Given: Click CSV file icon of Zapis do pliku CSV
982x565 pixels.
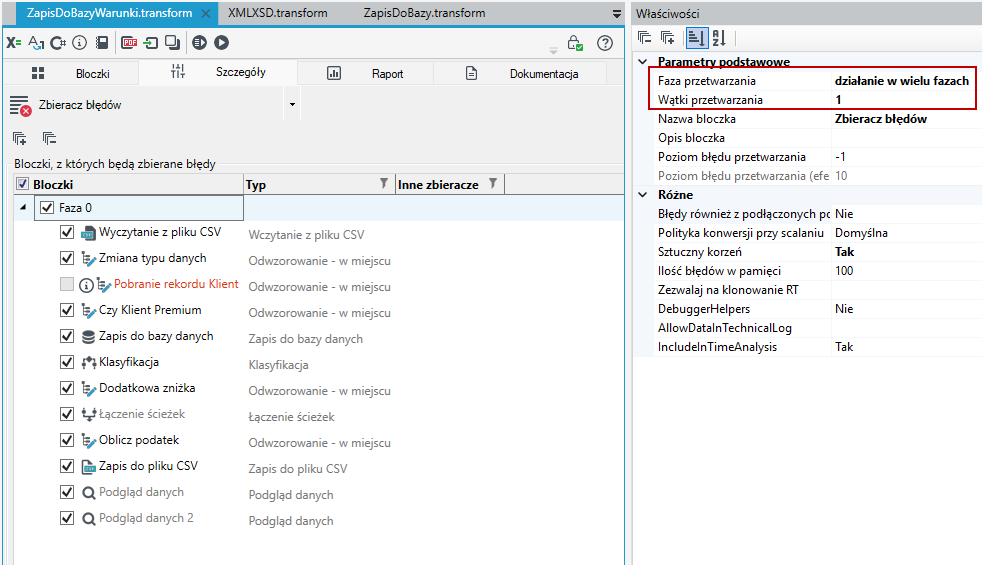Looking at the screenshot, I should click(x=88, y=467).
